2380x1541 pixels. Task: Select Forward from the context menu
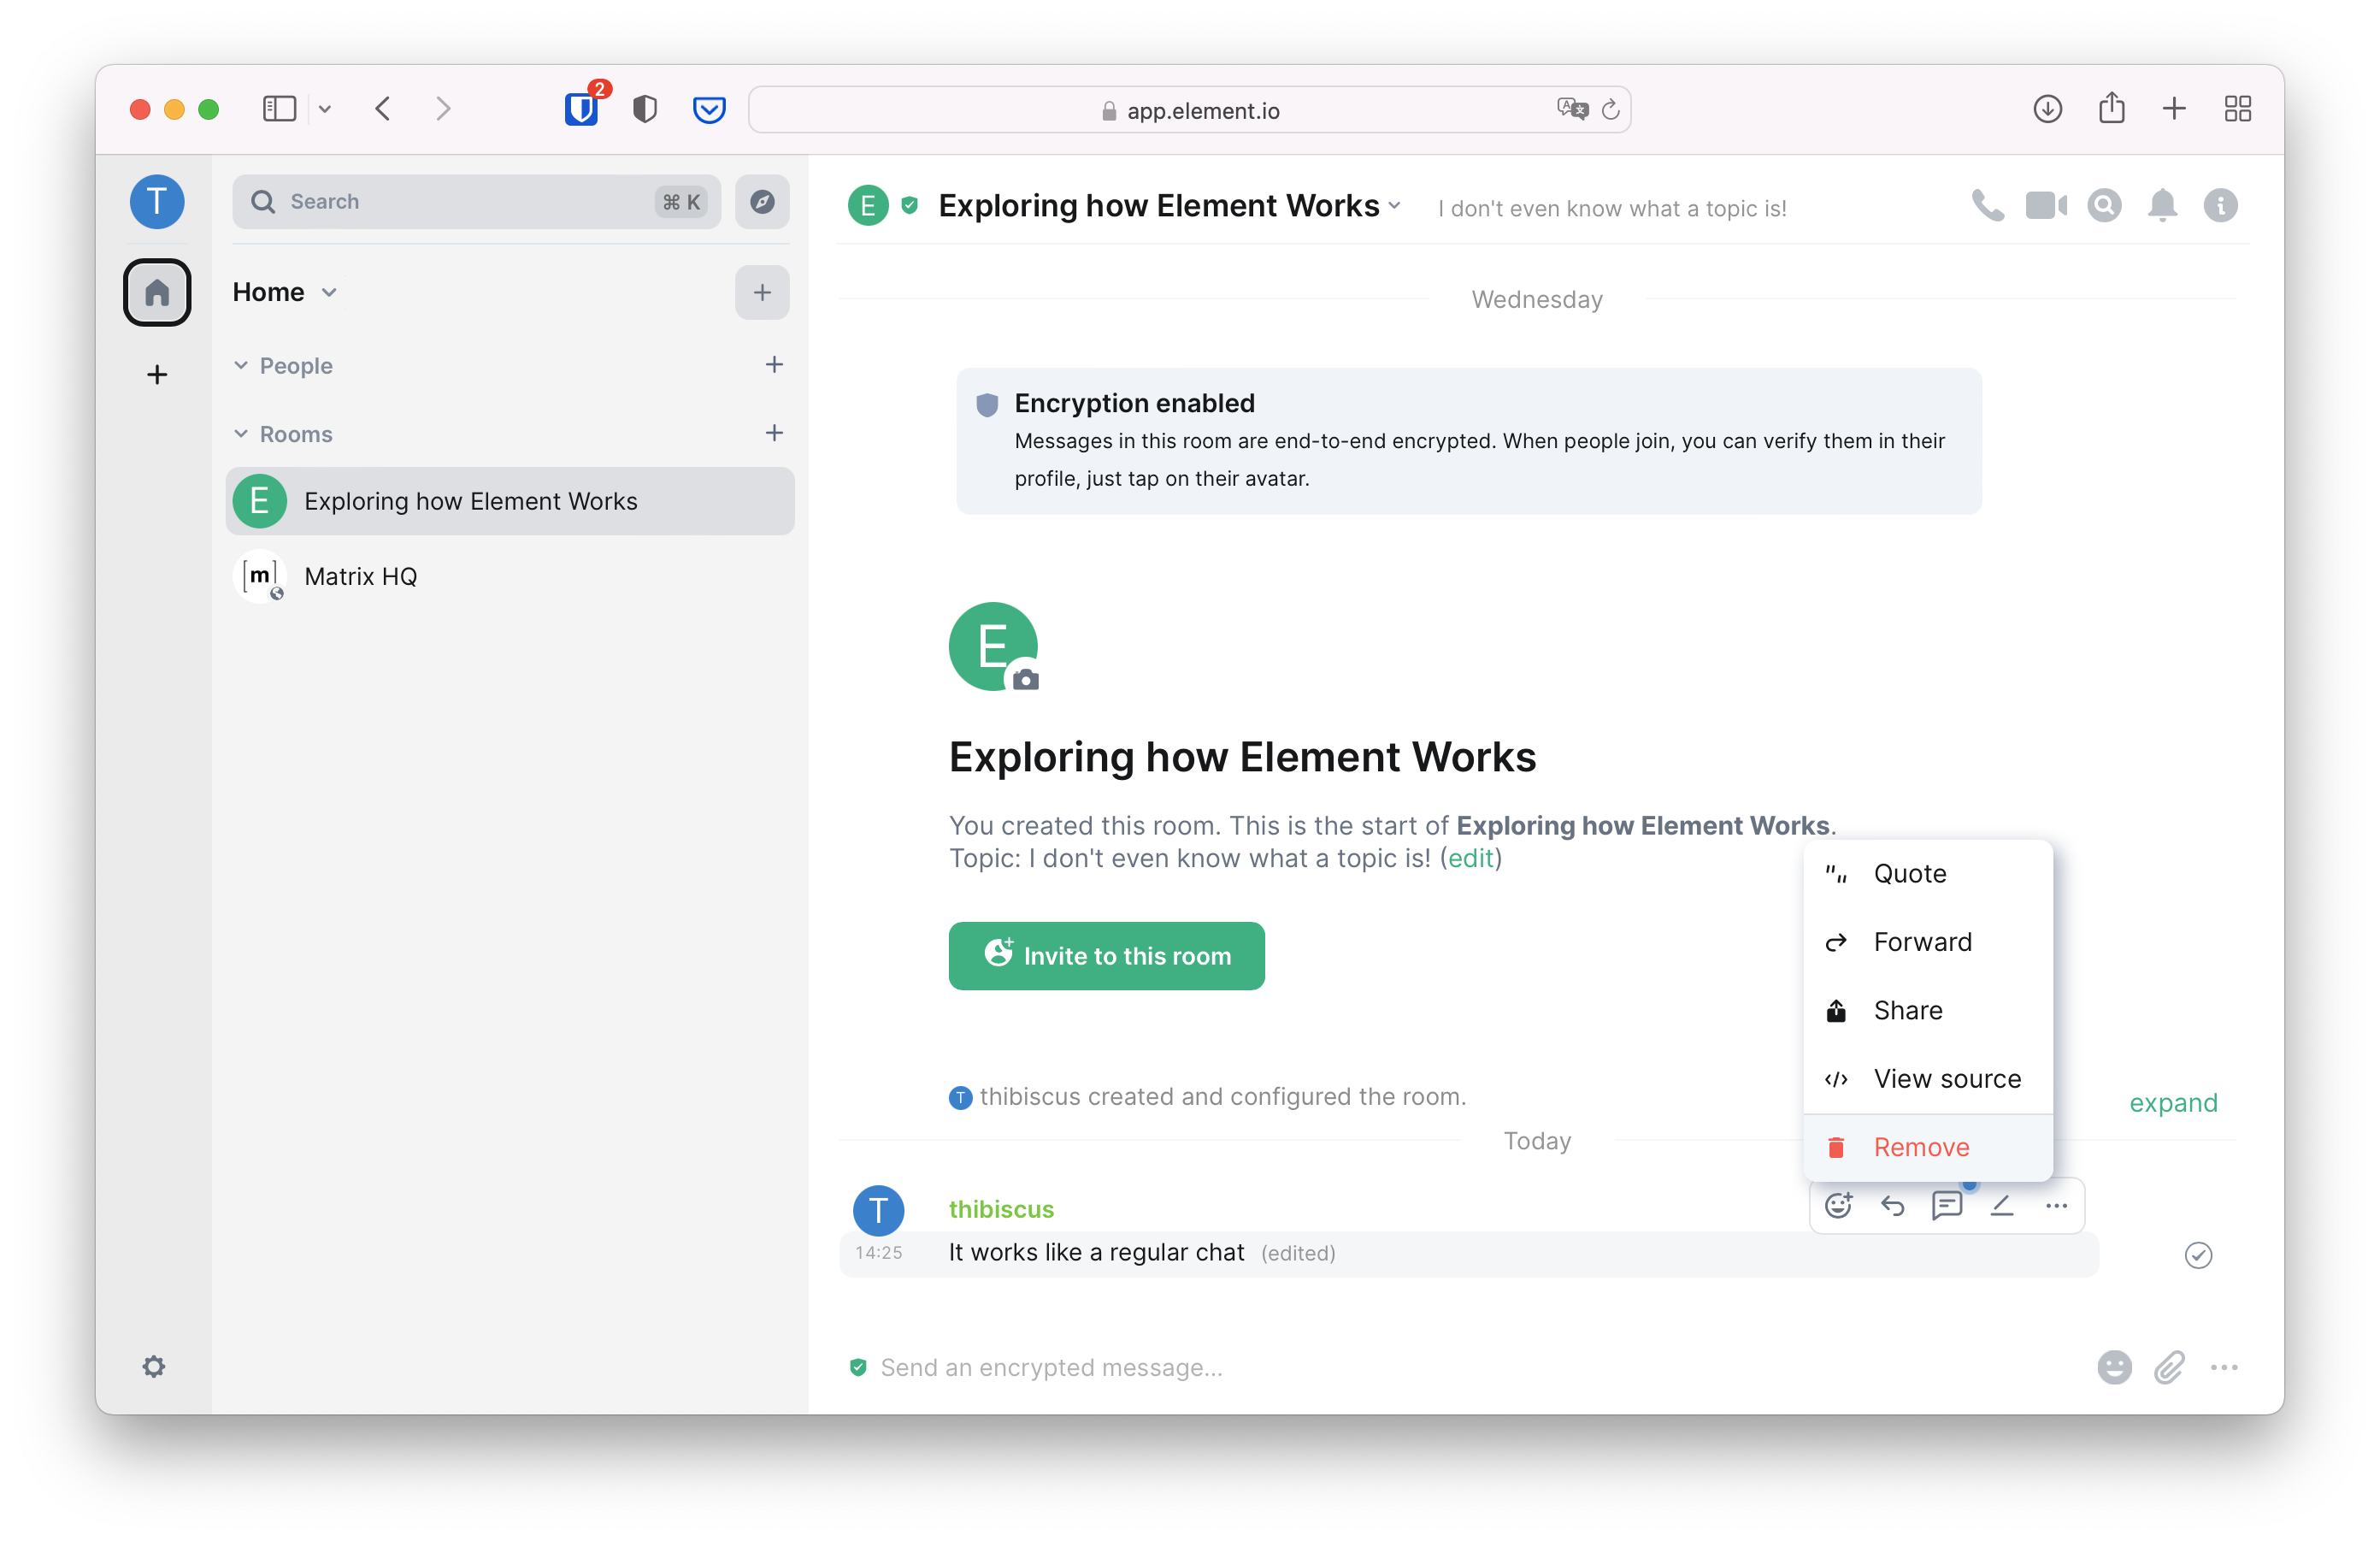click(x=1922, y=942)
